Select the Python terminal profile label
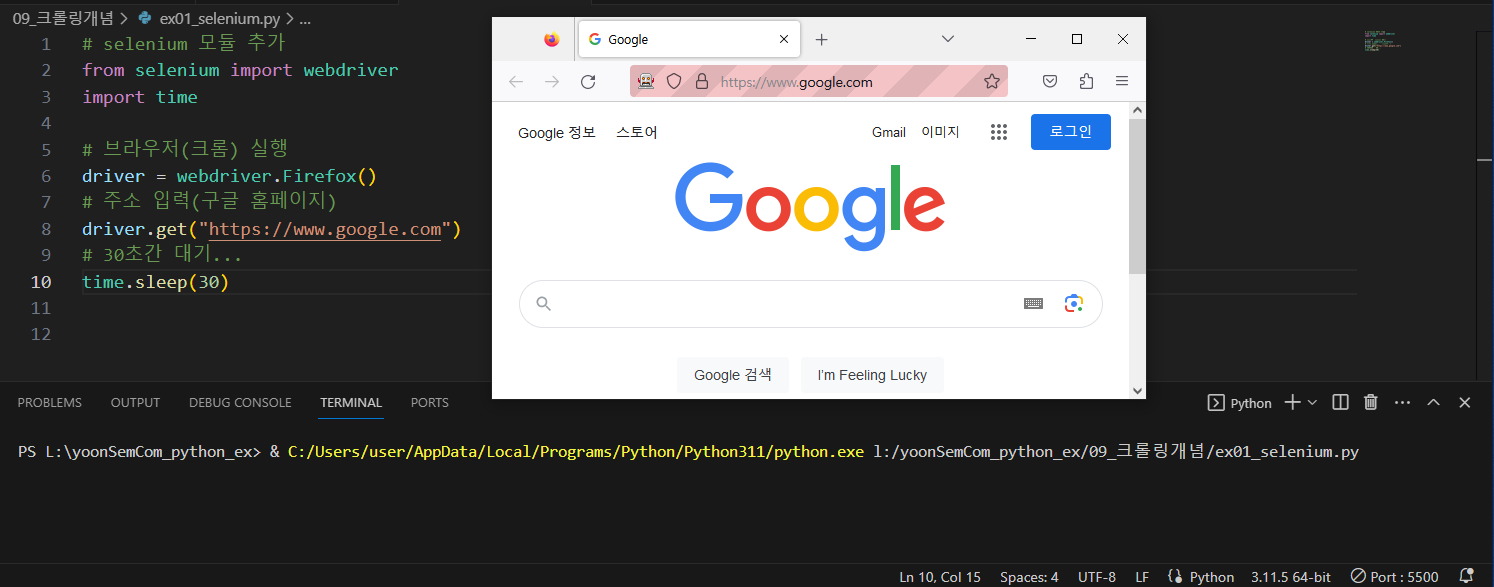The height and width of the screenshot is (587, 1494). tap(1240, 403)
